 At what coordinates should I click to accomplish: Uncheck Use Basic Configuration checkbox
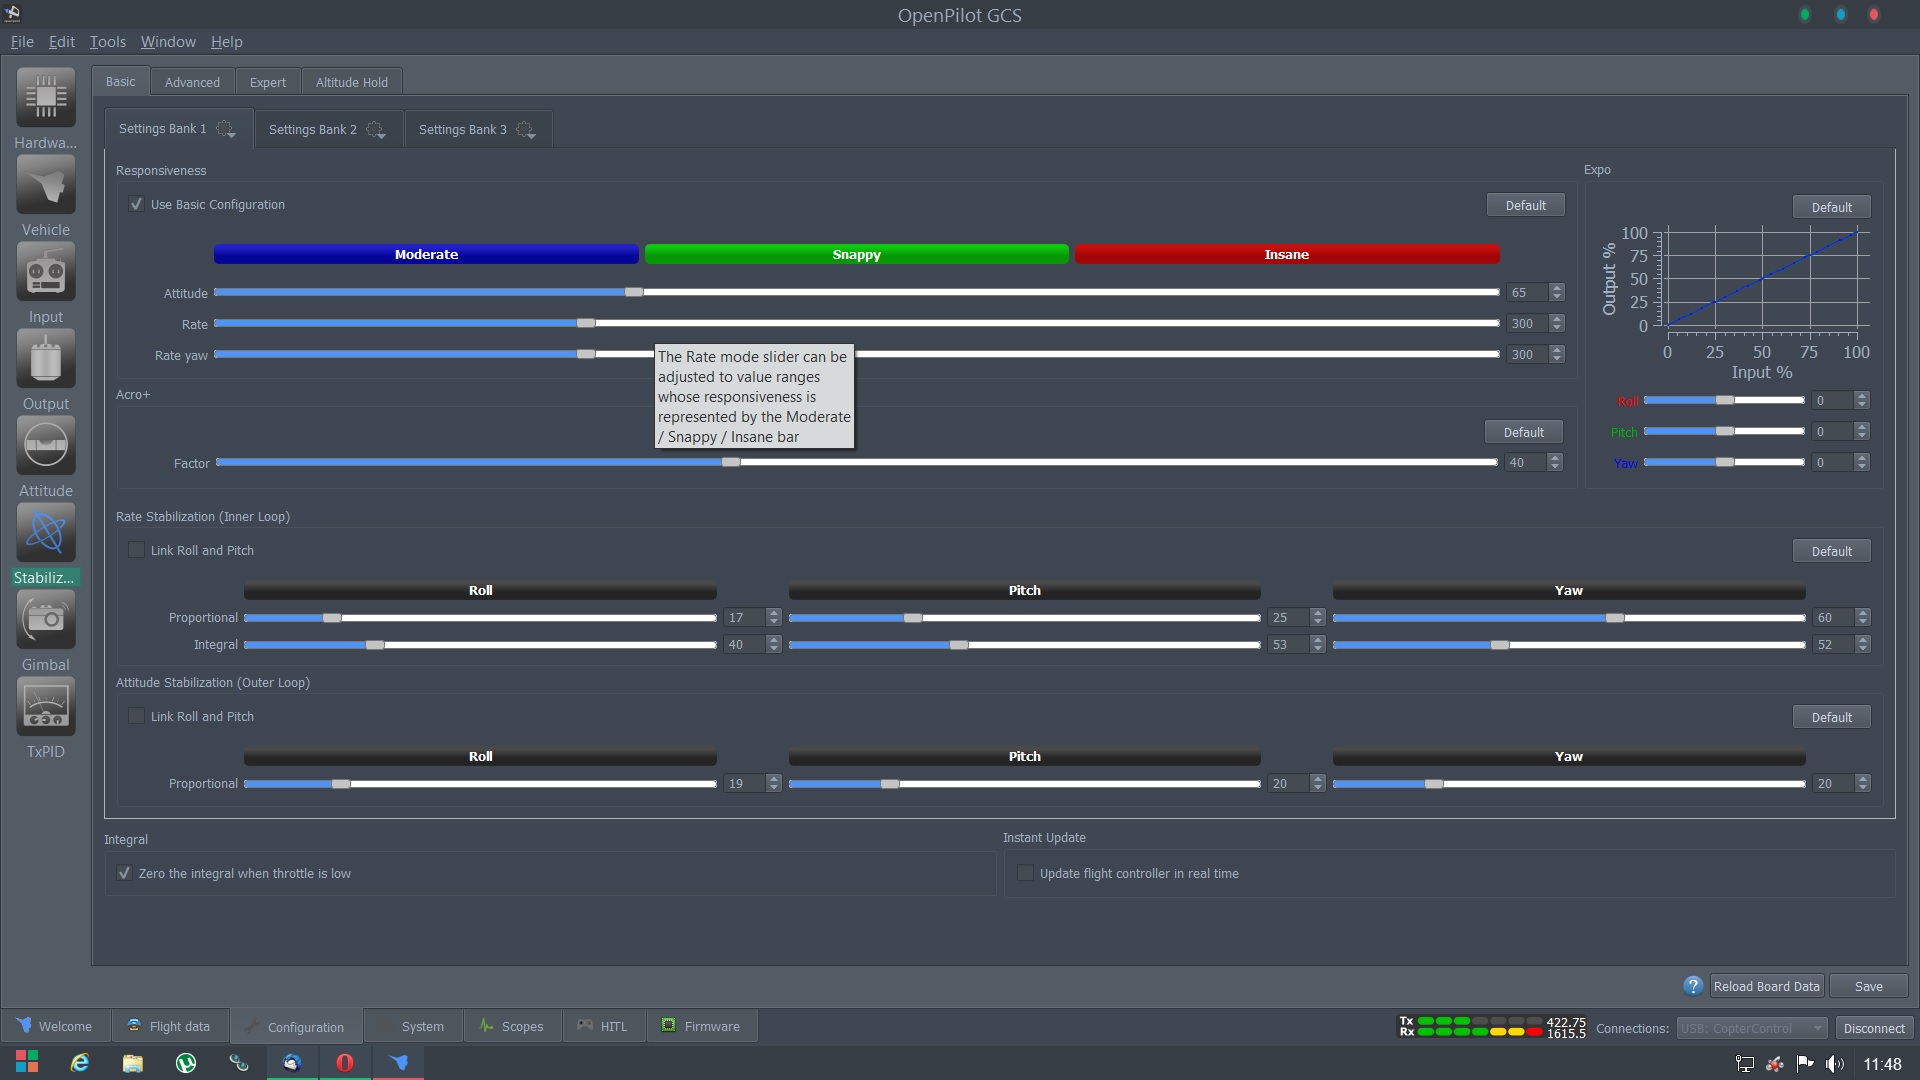click(x=136, y=204)
